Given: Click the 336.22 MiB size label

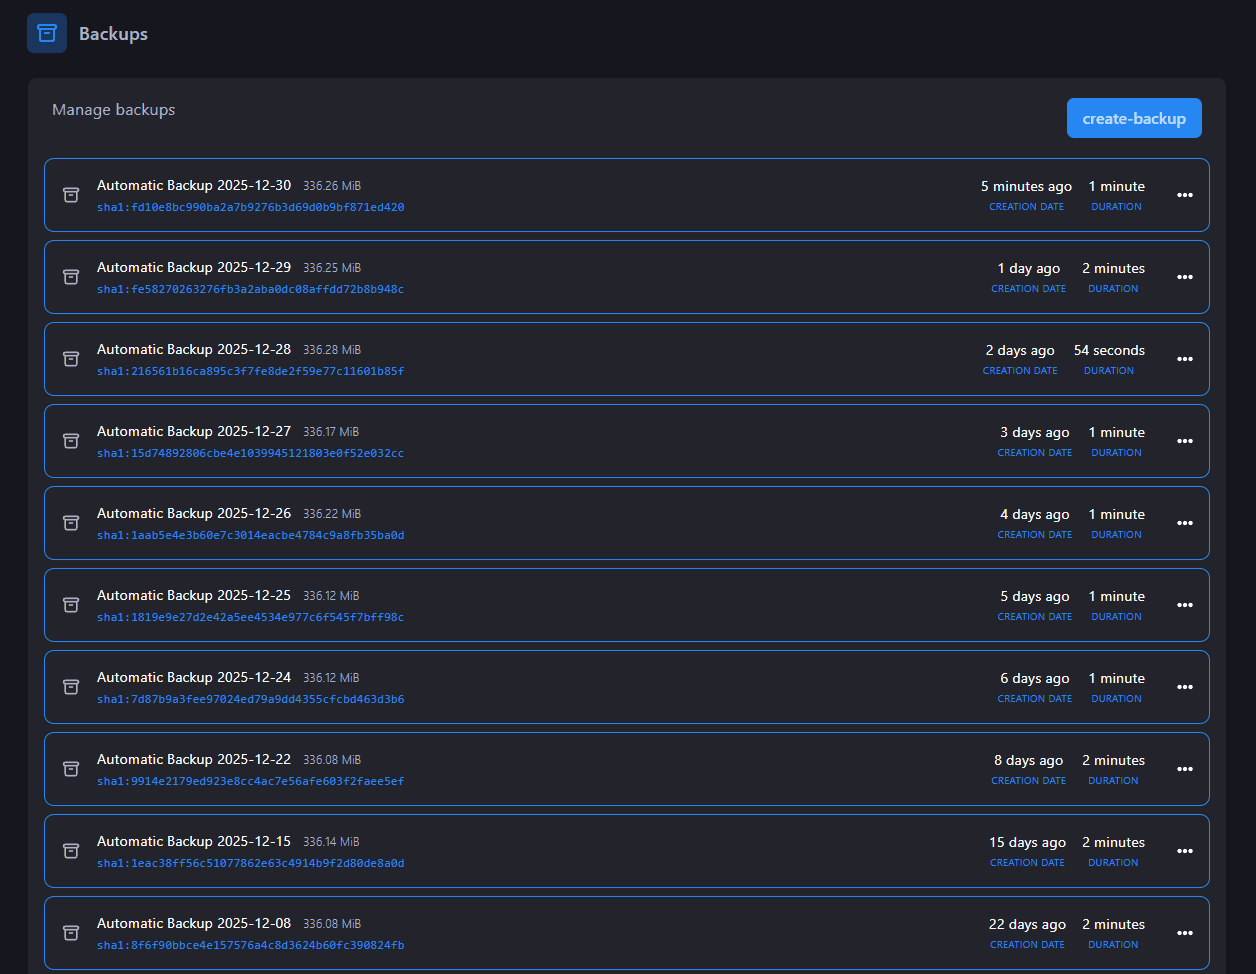Looking at the screenshot, I should 332,514.
